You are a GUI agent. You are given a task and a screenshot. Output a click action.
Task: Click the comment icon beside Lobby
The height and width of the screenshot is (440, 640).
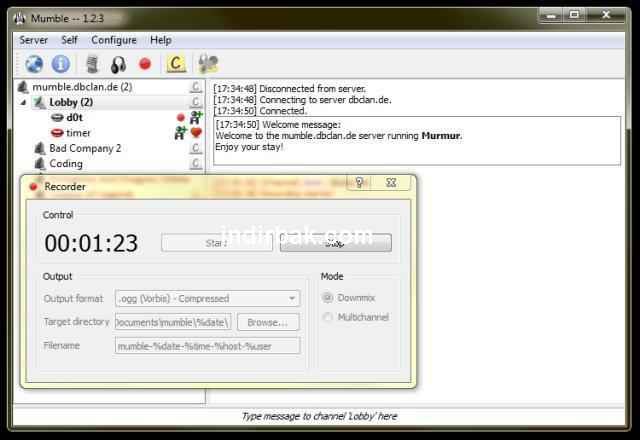pyautogui.click(x=196, y=102)
